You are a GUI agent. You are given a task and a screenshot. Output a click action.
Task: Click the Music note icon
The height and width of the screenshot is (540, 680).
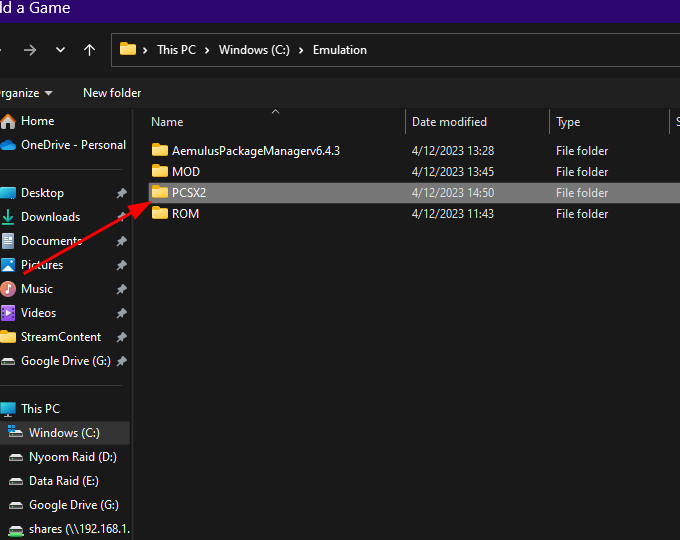(8, 289)
